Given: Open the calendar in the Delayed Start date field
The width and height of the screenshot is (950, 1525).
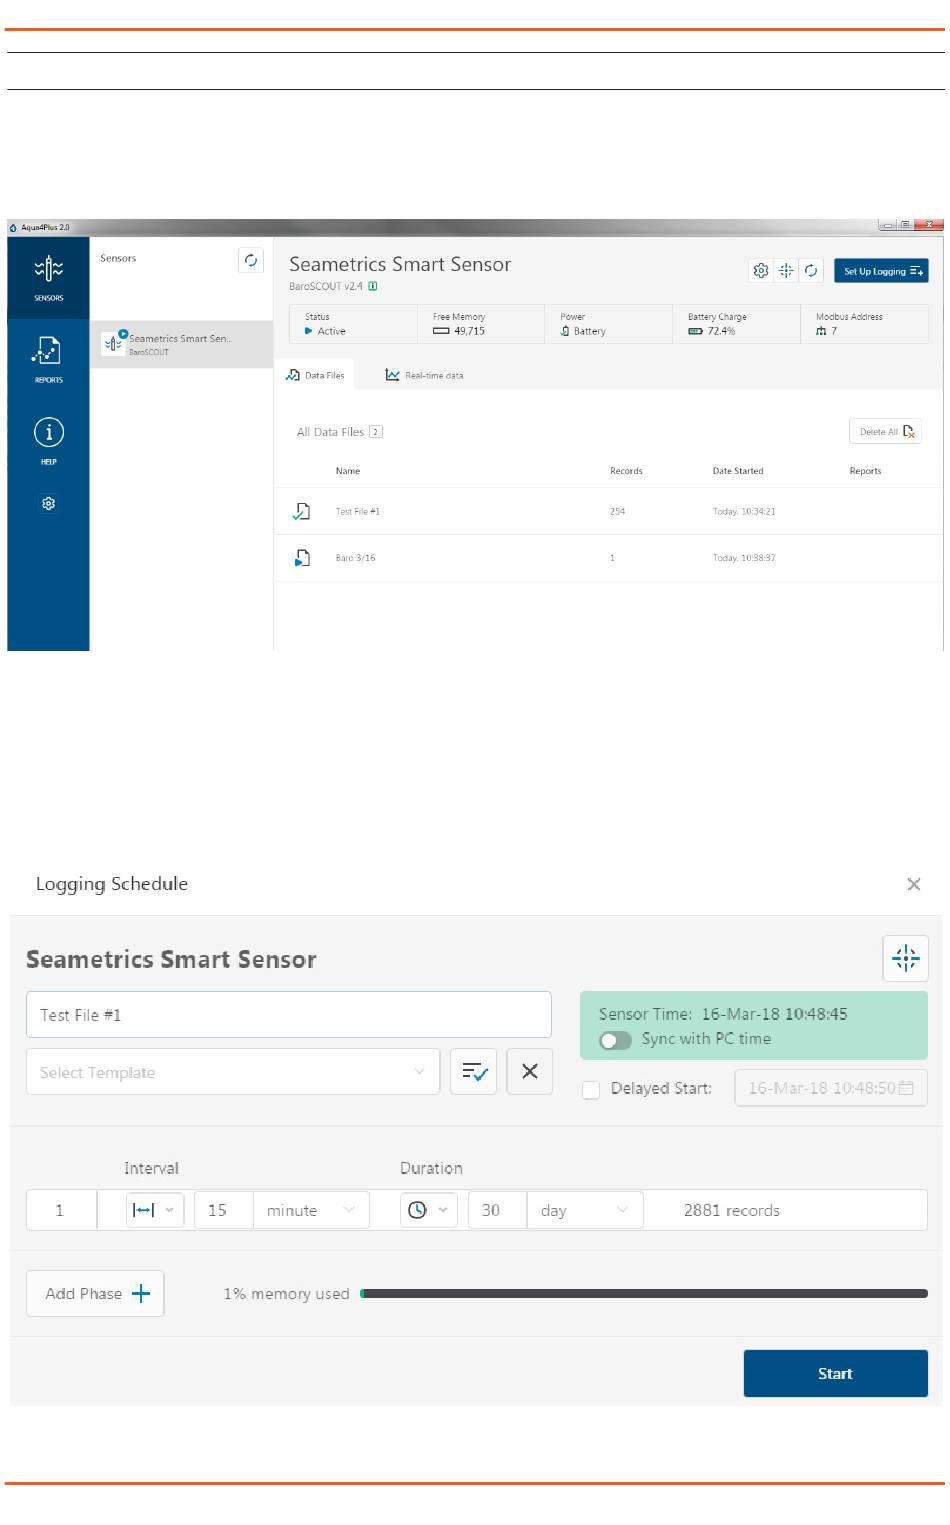Looking at the screenshot, I should click(x=907, y=1088).
